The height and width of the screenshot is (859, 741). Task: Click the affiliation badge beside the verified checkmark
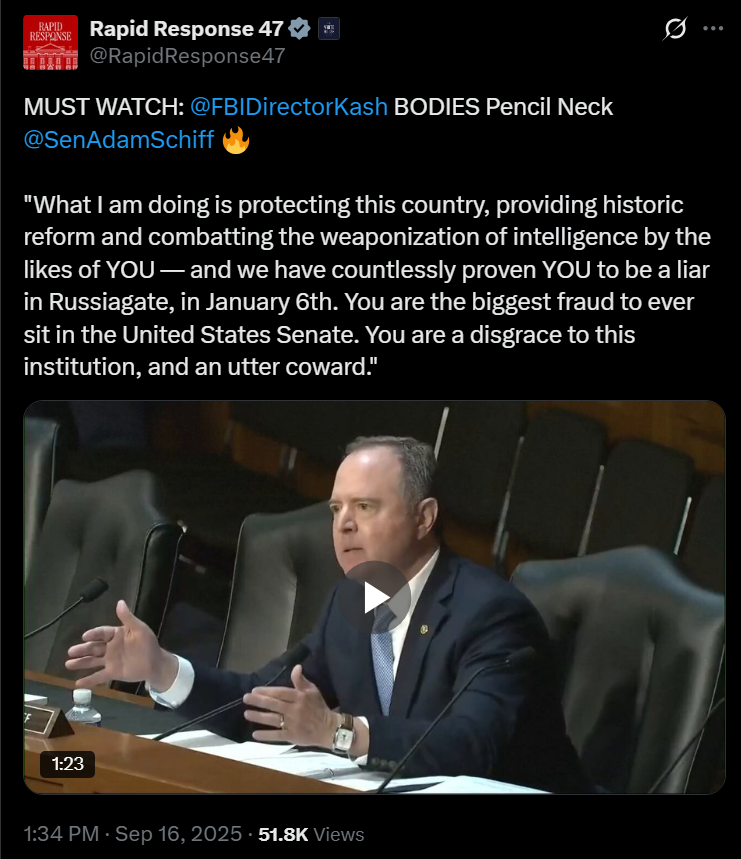[x=329, y=29]
